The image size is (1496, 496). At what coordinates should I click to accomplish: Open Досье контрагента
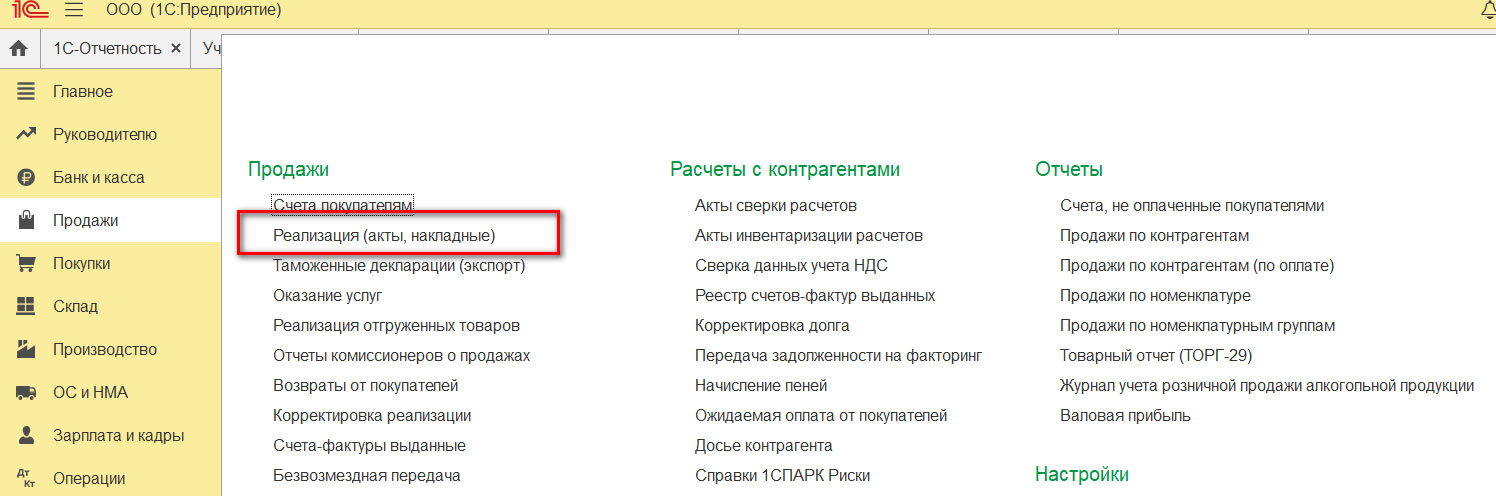(x=764, y=445)
